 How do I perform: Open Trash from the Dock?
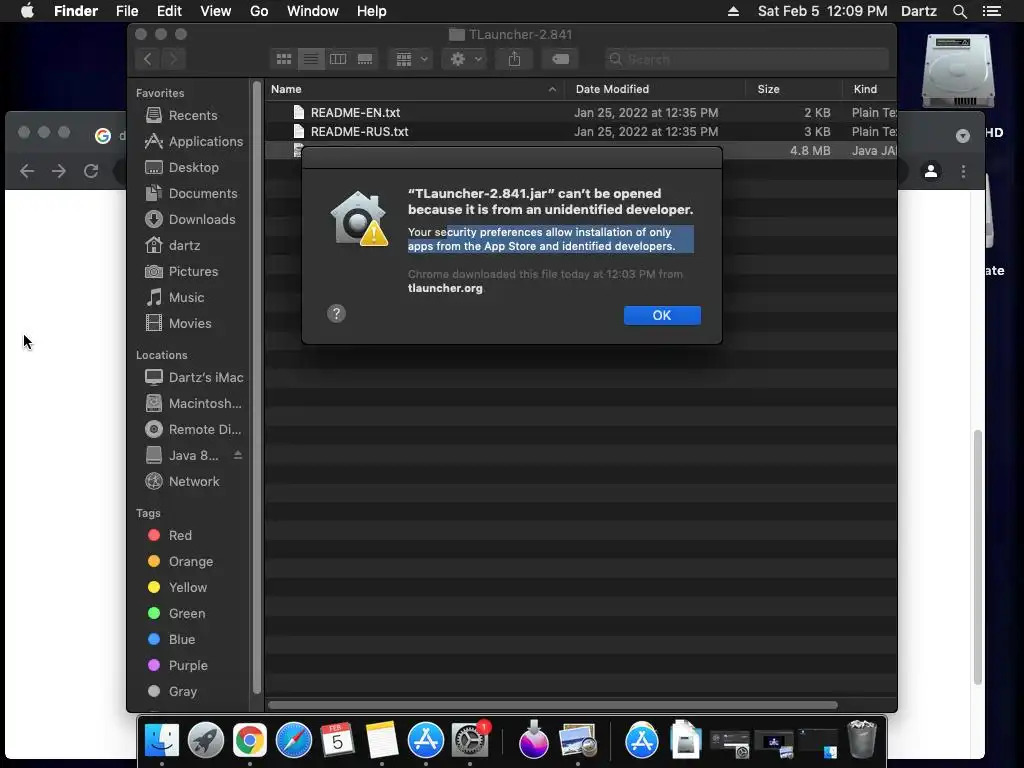coord(861,739)
